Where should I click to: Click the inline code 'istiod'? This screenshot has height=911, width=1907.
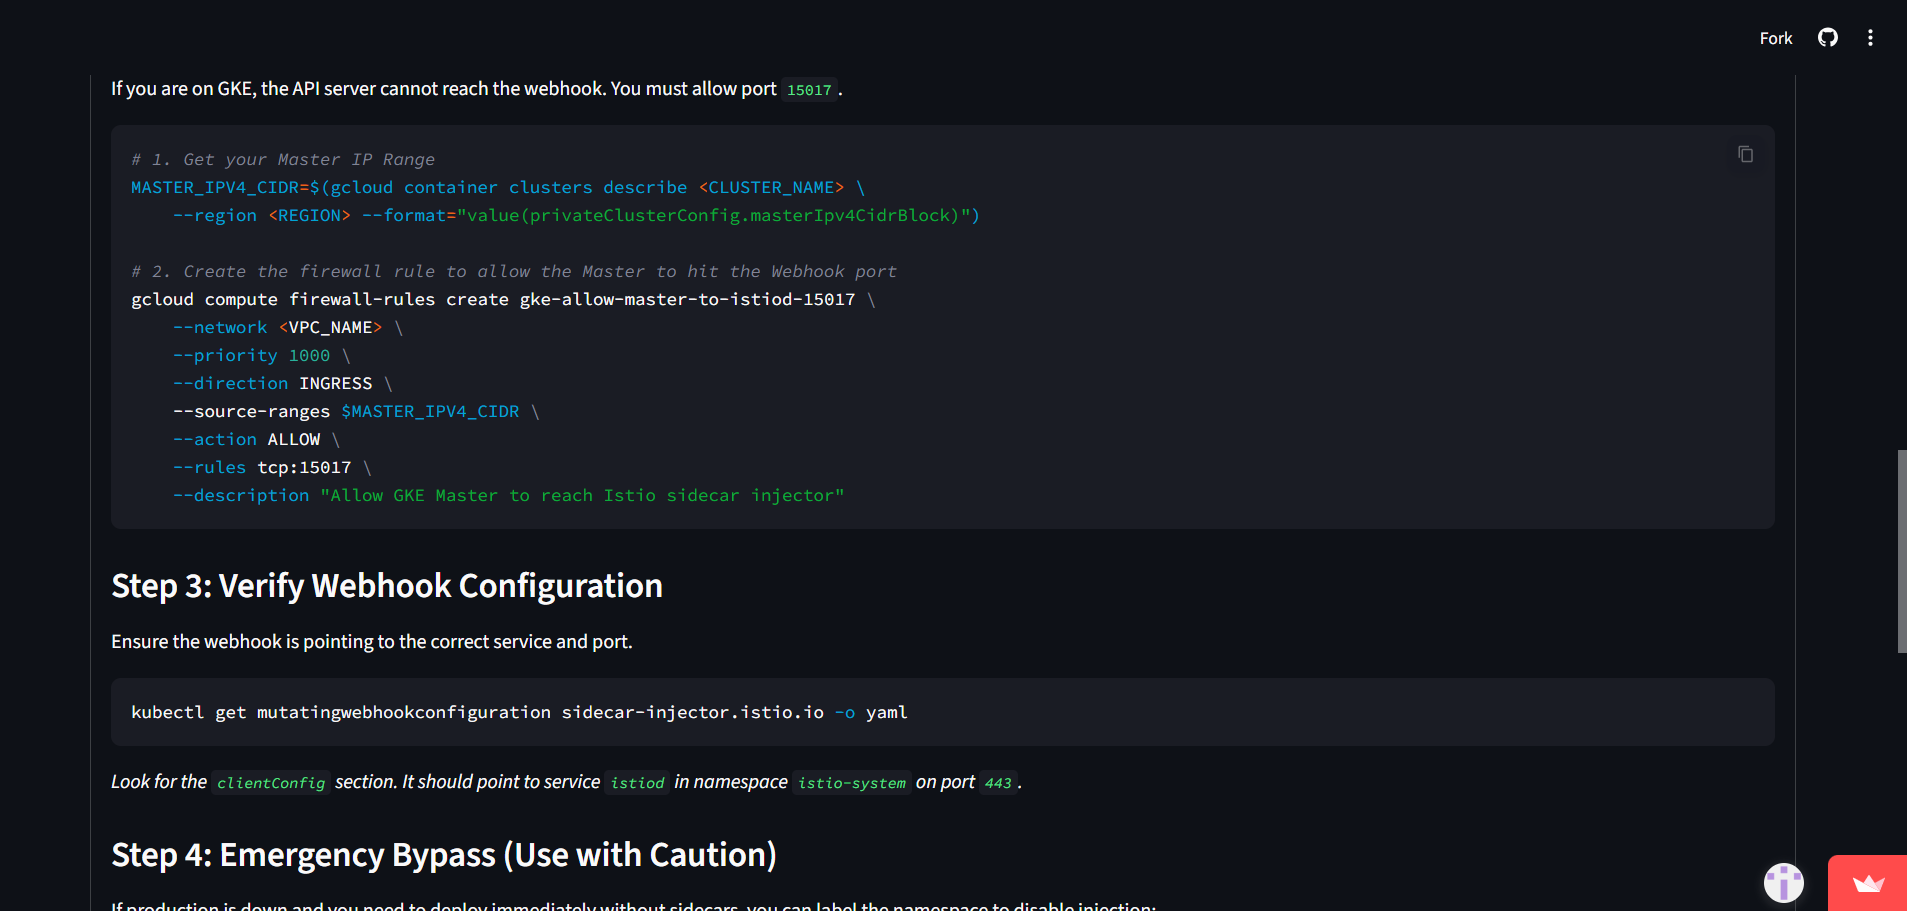637,783
